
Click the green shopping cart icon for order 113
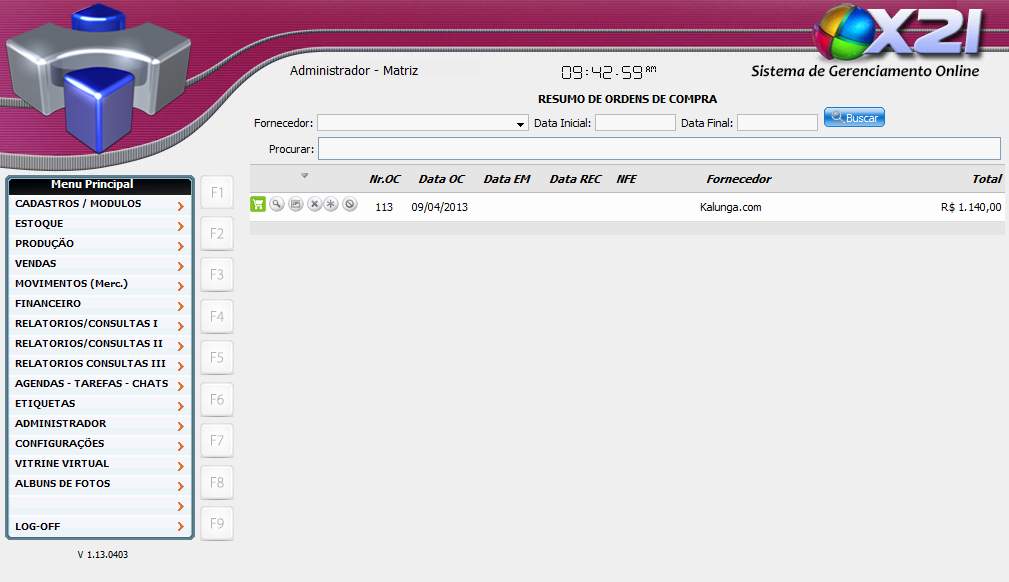[258, 204]
